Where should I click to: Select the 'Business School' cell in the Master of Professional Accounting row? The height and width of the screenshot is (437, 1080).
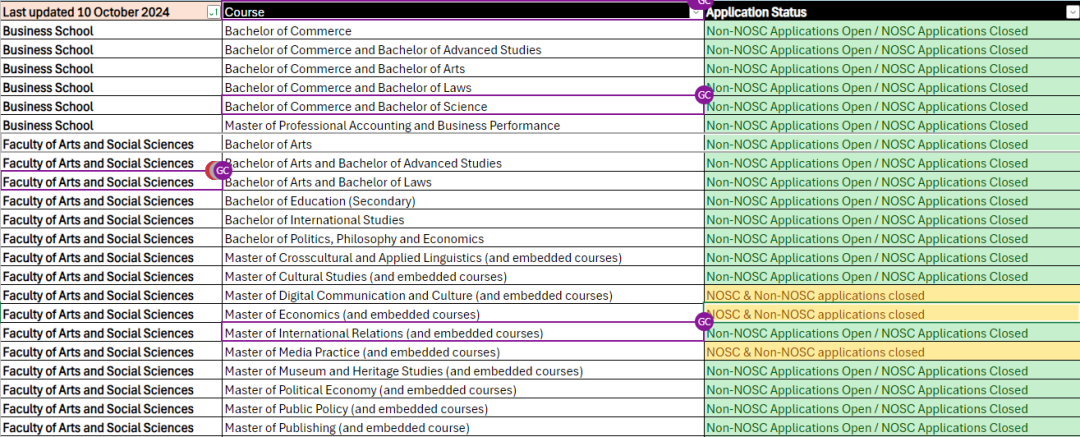pyautogui.click(x=111, y=125)
